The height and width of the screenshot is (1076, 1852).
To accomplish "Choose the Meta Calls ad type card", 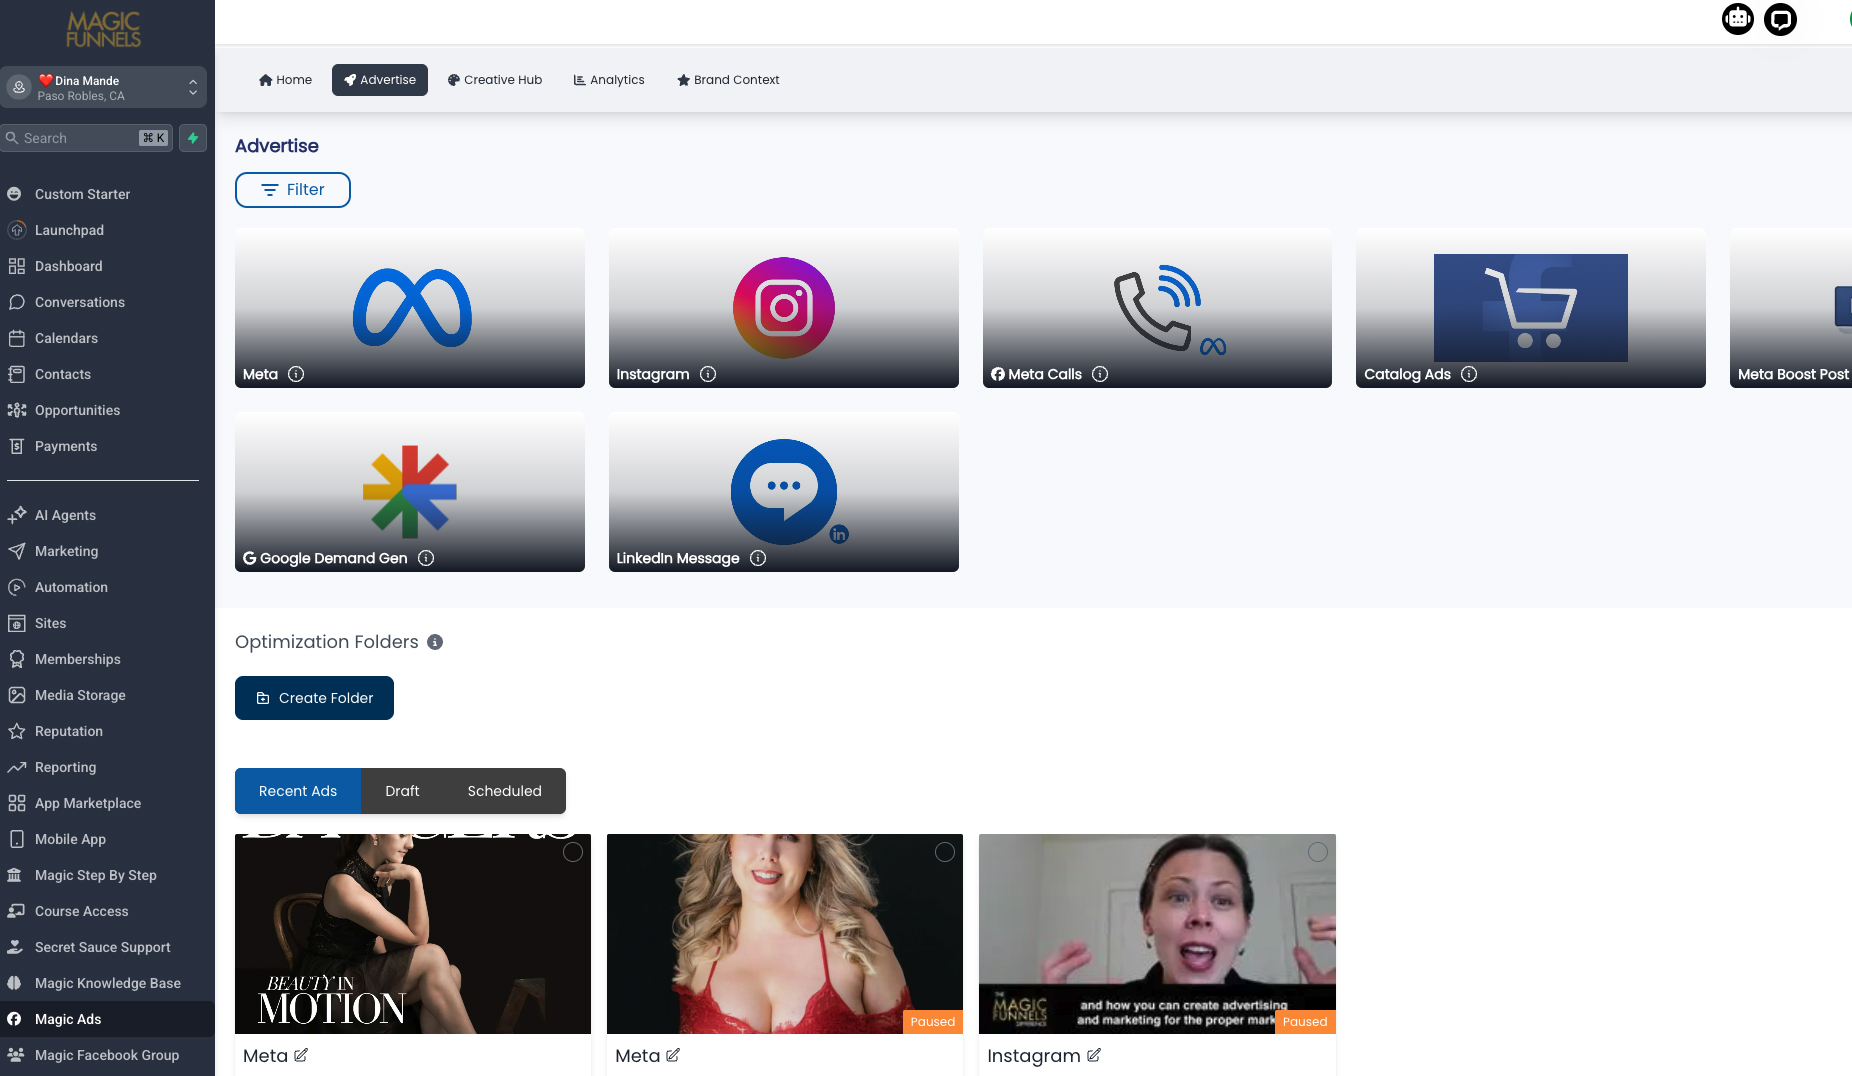I will tap(1157, 308).
